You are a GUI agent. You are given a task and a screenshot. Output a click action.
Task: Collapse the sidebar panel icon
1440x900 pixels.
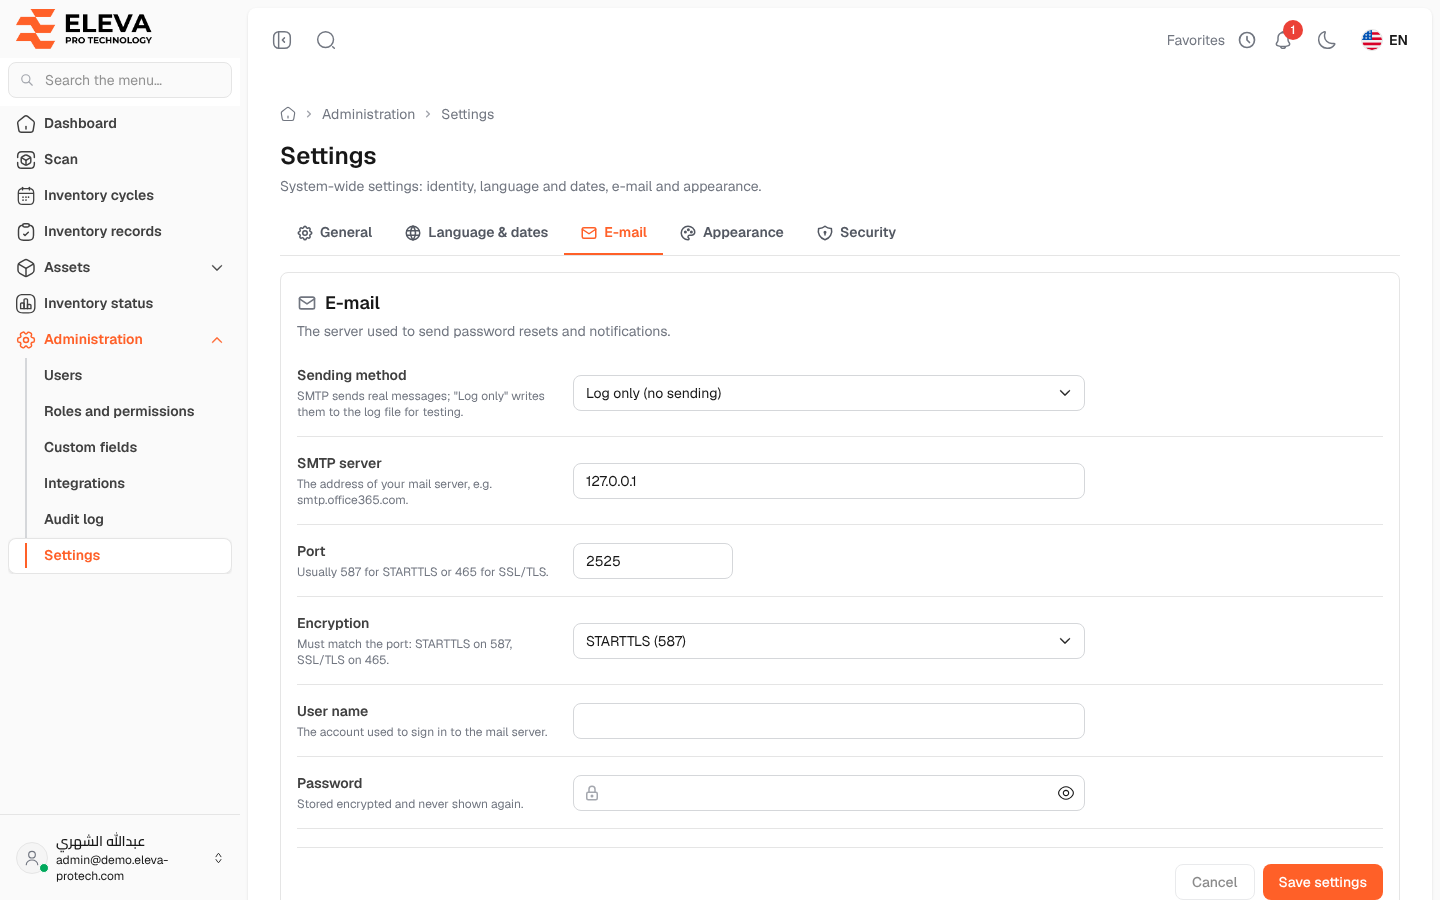pyautogui.click(x=282, y=40)
